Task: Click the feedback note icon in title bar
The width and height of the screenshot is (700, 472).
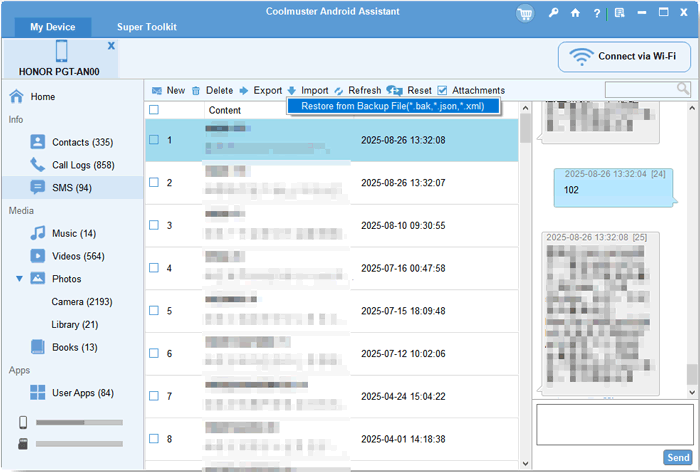Action: (x=620, y=13)
